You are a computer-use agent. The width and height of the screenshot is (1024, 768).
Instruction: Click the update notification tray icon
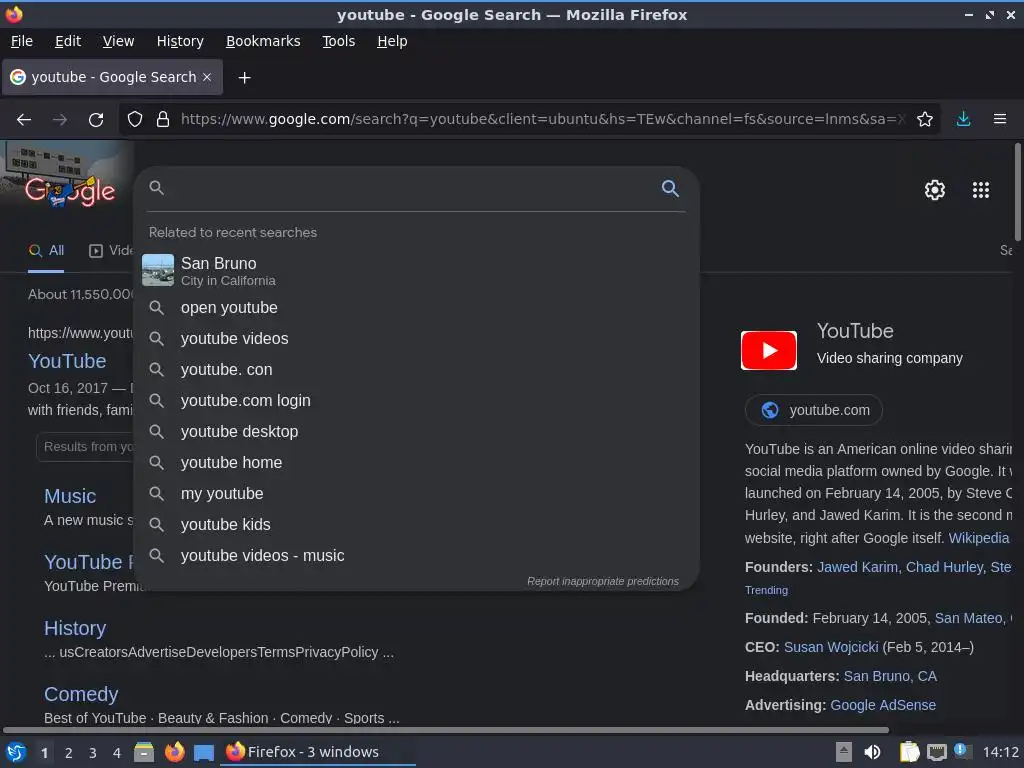(x=961, y=750)
